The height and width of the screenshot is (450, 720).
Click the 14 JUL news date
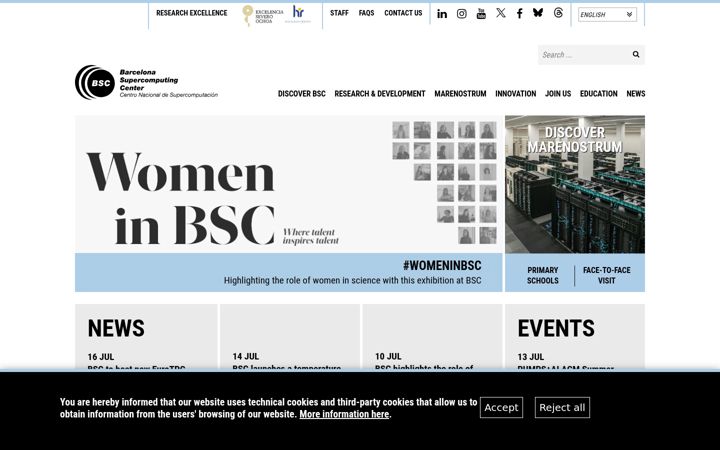coord(246,356)
